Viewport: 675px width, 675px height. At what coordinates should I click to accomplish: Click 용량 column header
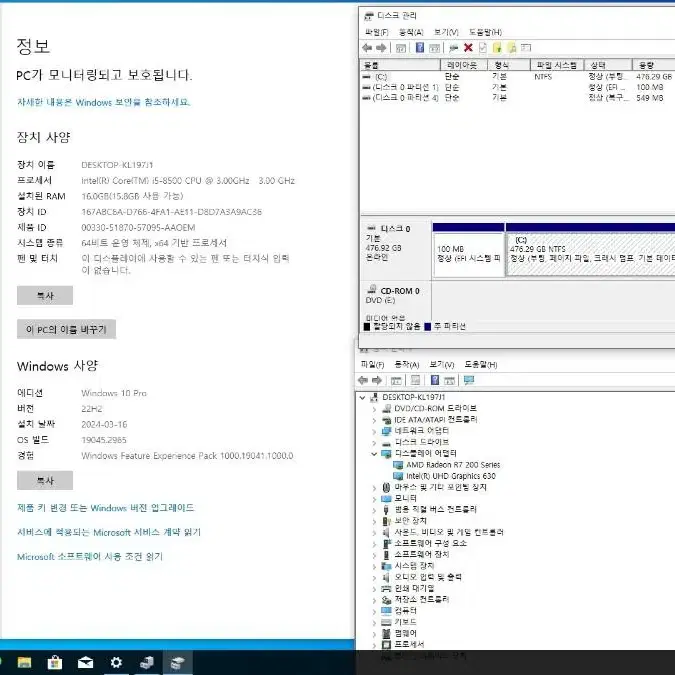point(653,65)
